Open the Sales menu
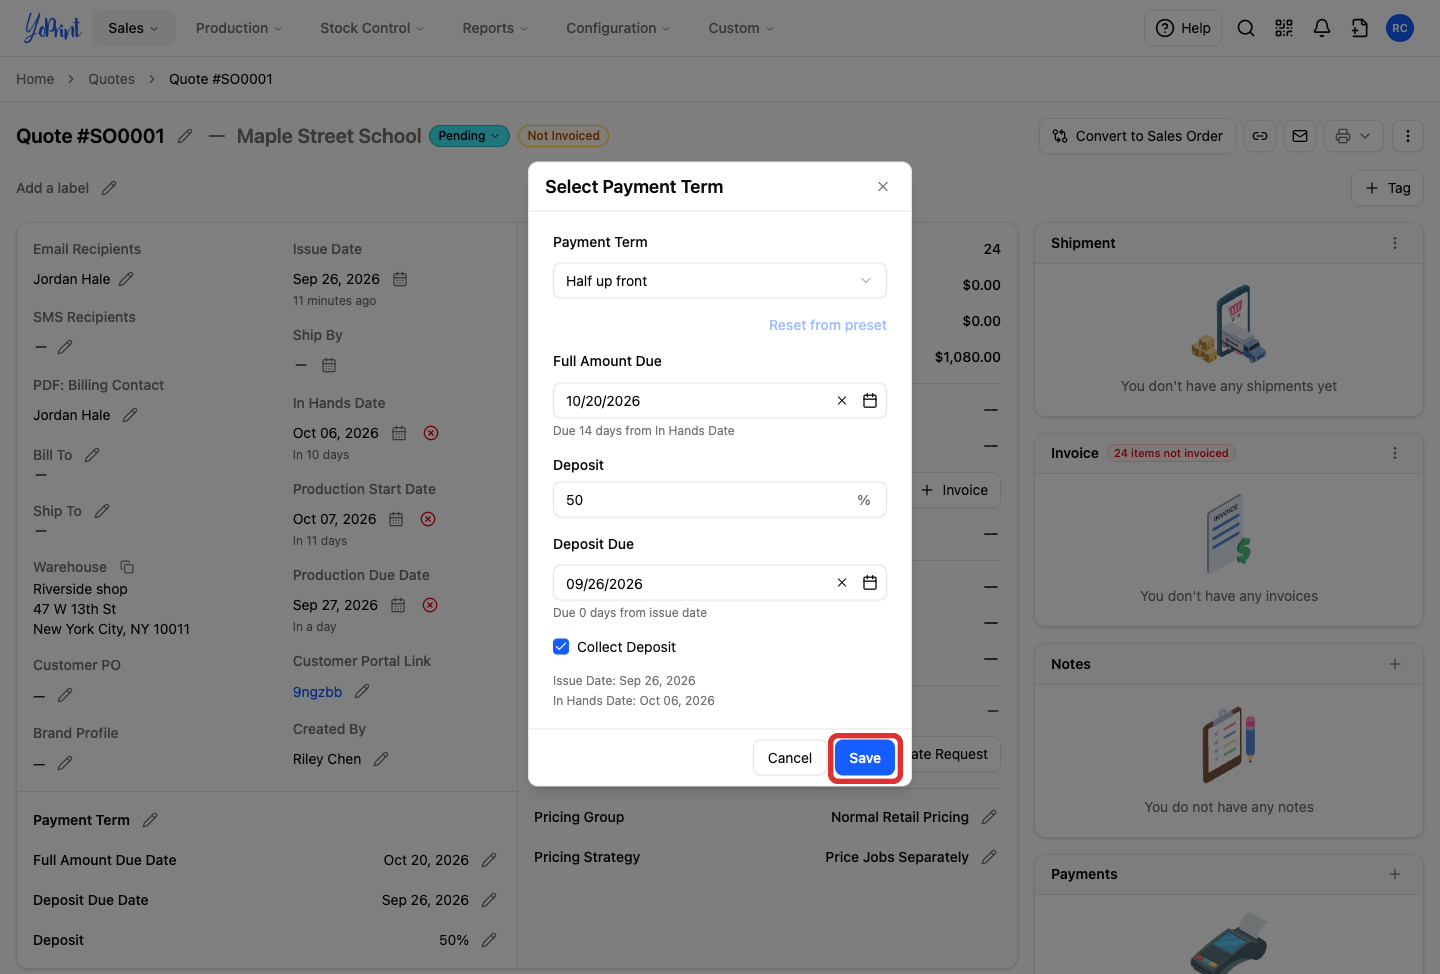The width and height of the screenshot is (1440, 974). point(133,28)
